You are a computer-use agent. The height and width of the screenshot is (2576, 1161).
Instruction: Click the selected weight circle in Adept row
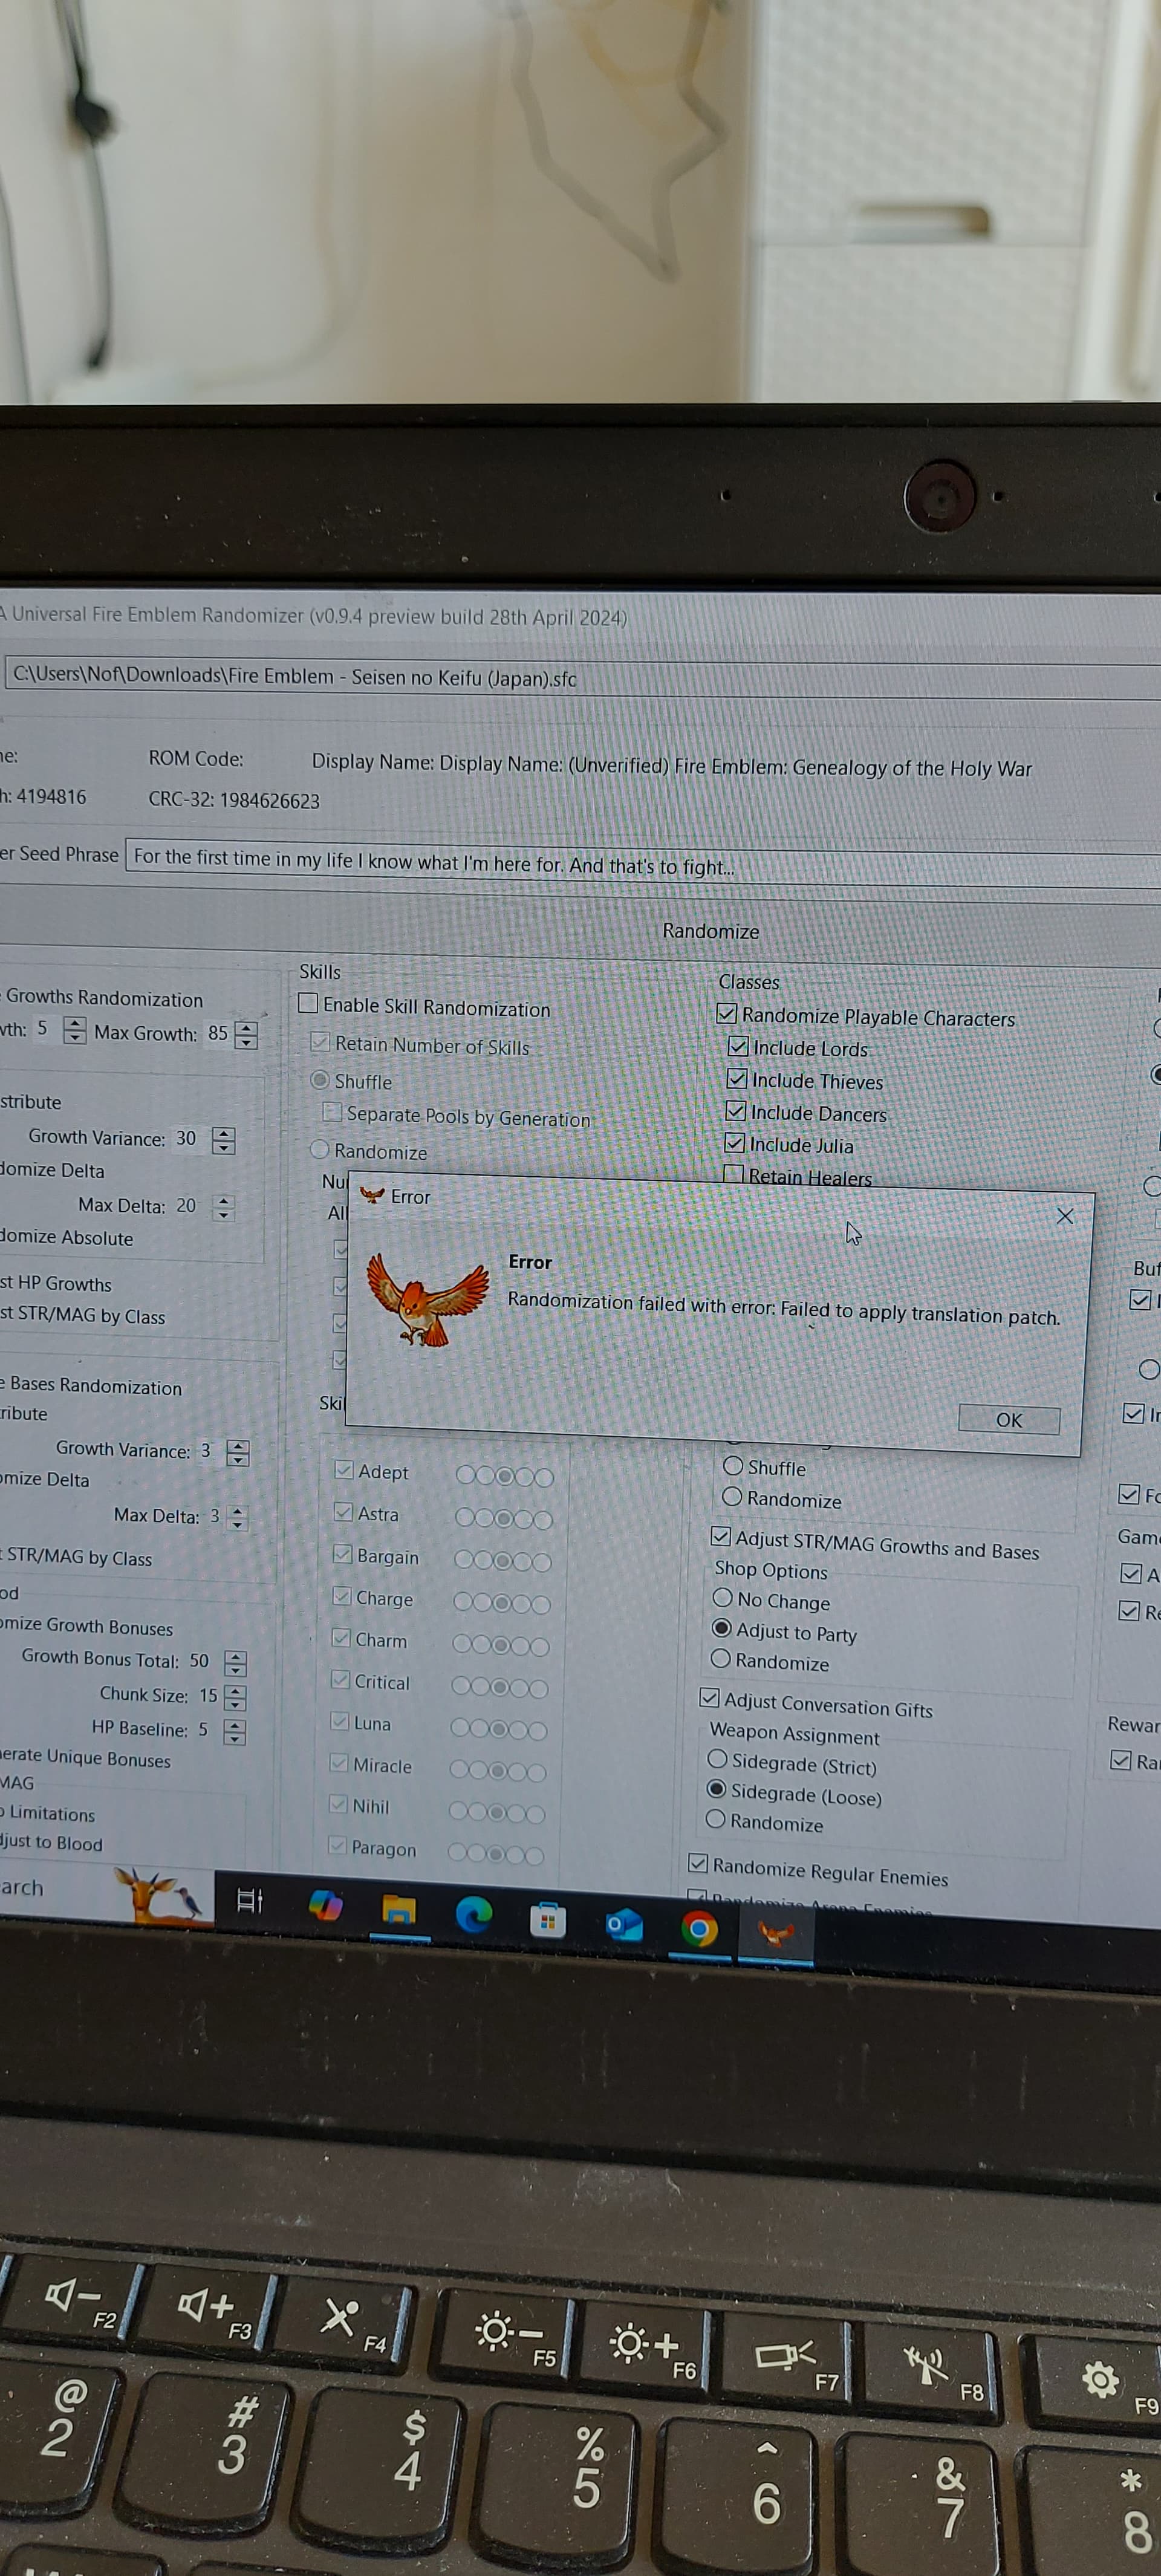pyautogui.click(x=505, y=1475)
